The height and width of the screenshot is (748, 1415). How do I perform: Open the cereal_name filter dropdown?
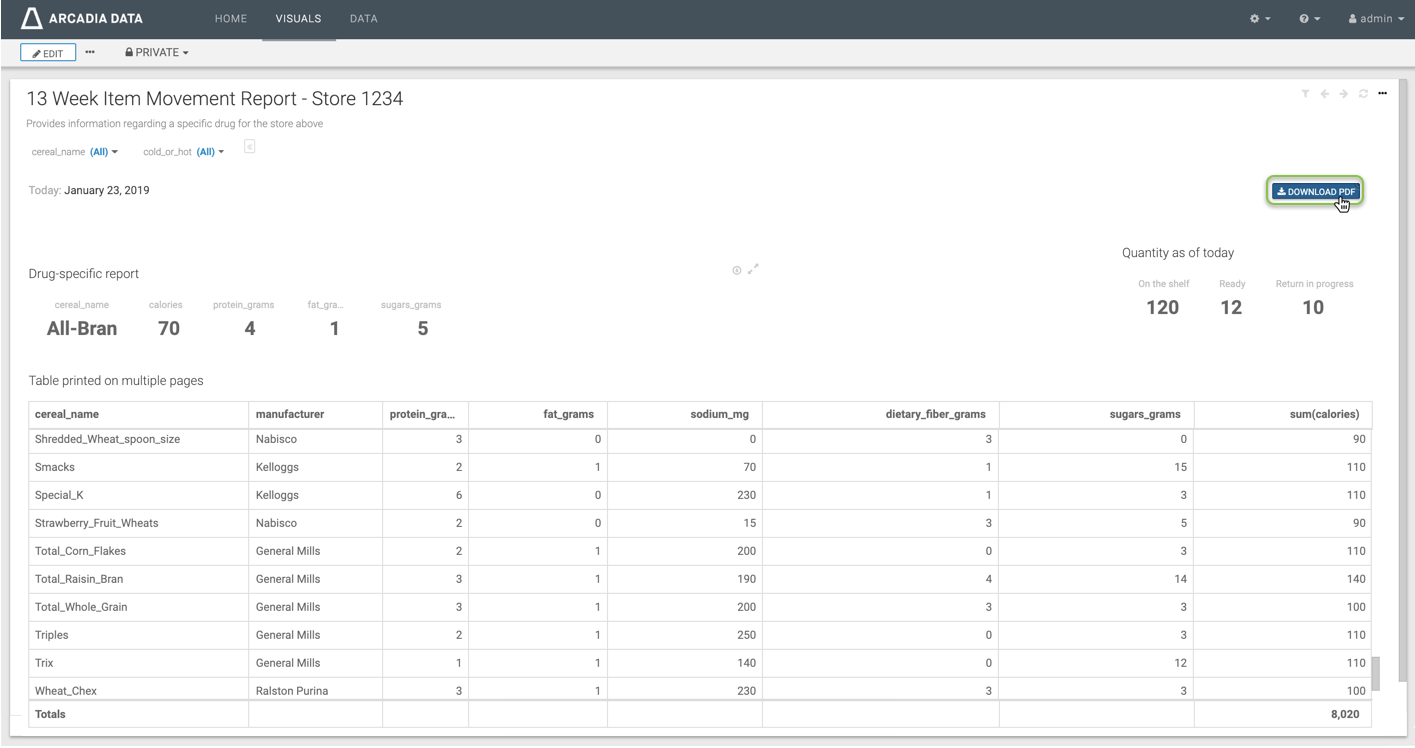coord(104,152)
